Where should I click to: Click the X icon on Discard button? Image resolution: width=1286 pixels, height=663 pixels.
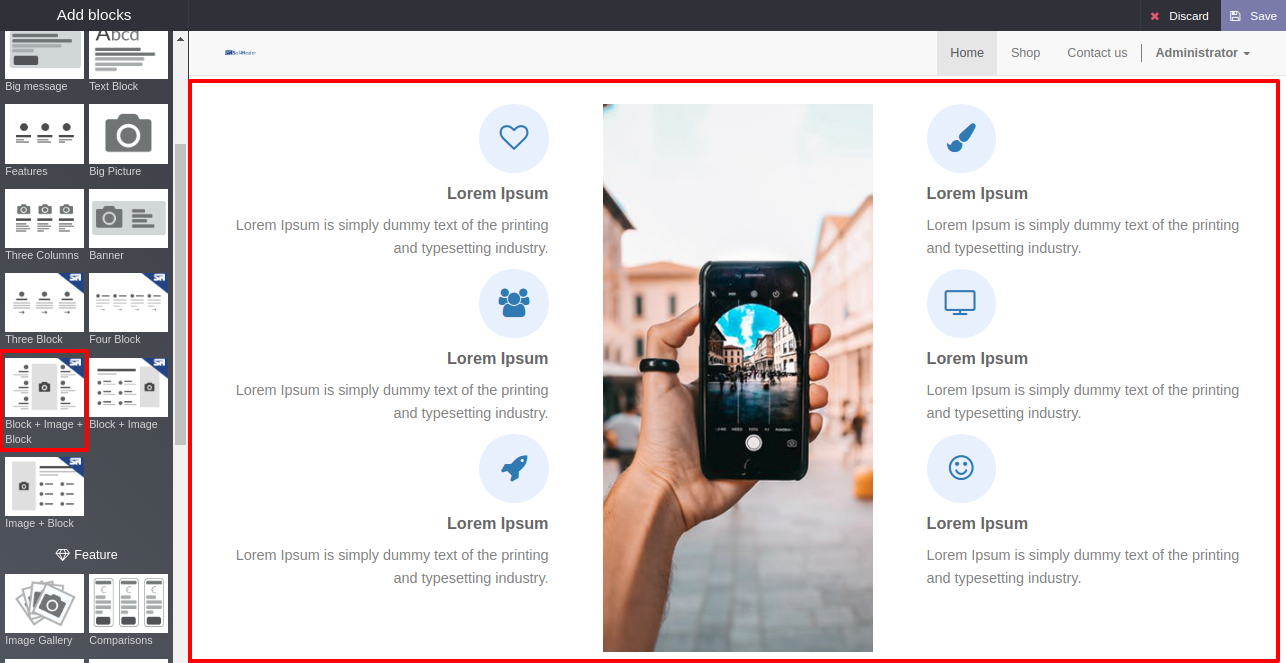pyautogui.click(x=1155, y=16)
